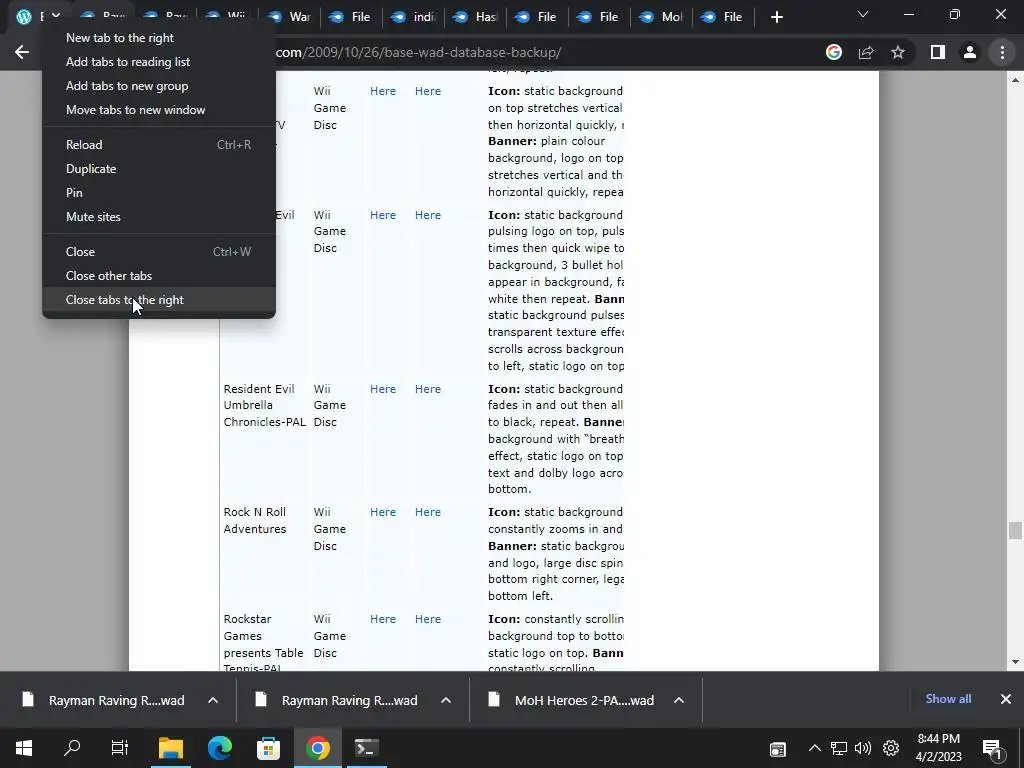This screenshot has width=1024, height=768.
Task: Click second 'Here' link in Resident Evil Umbrella row
Action: (428, 389)
